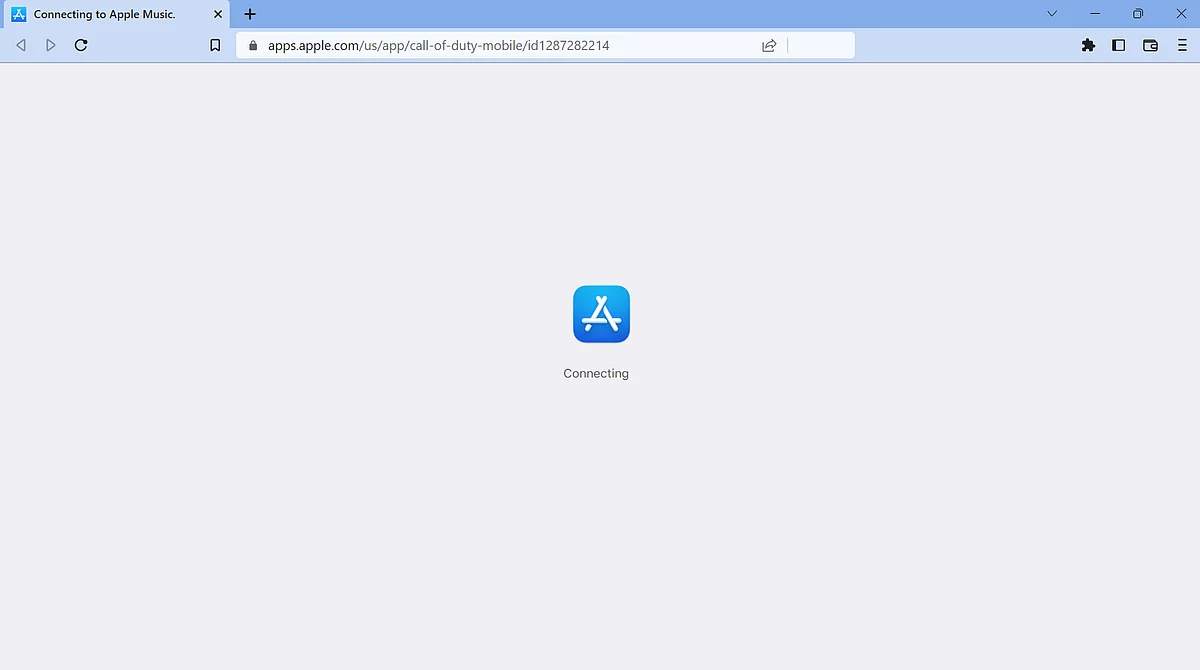Minimize the browser window

coord(1095,14)
